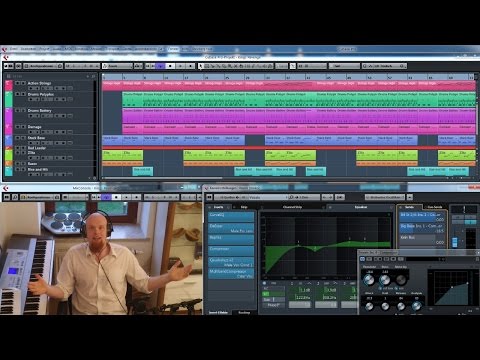Screen dimensions: 480x360
Task: Mute the Drums Polyplex track
Action: pos(17,94)
